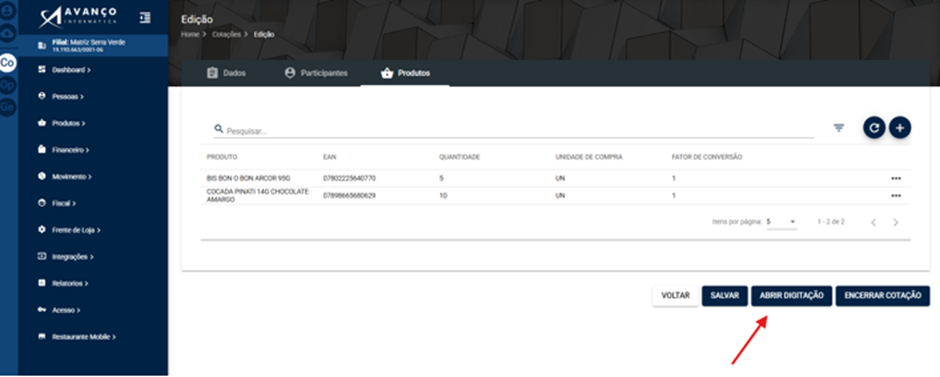Click the Pesquisar search field
This screenshot has width=940, height=377.
click(x=514, y=131)
